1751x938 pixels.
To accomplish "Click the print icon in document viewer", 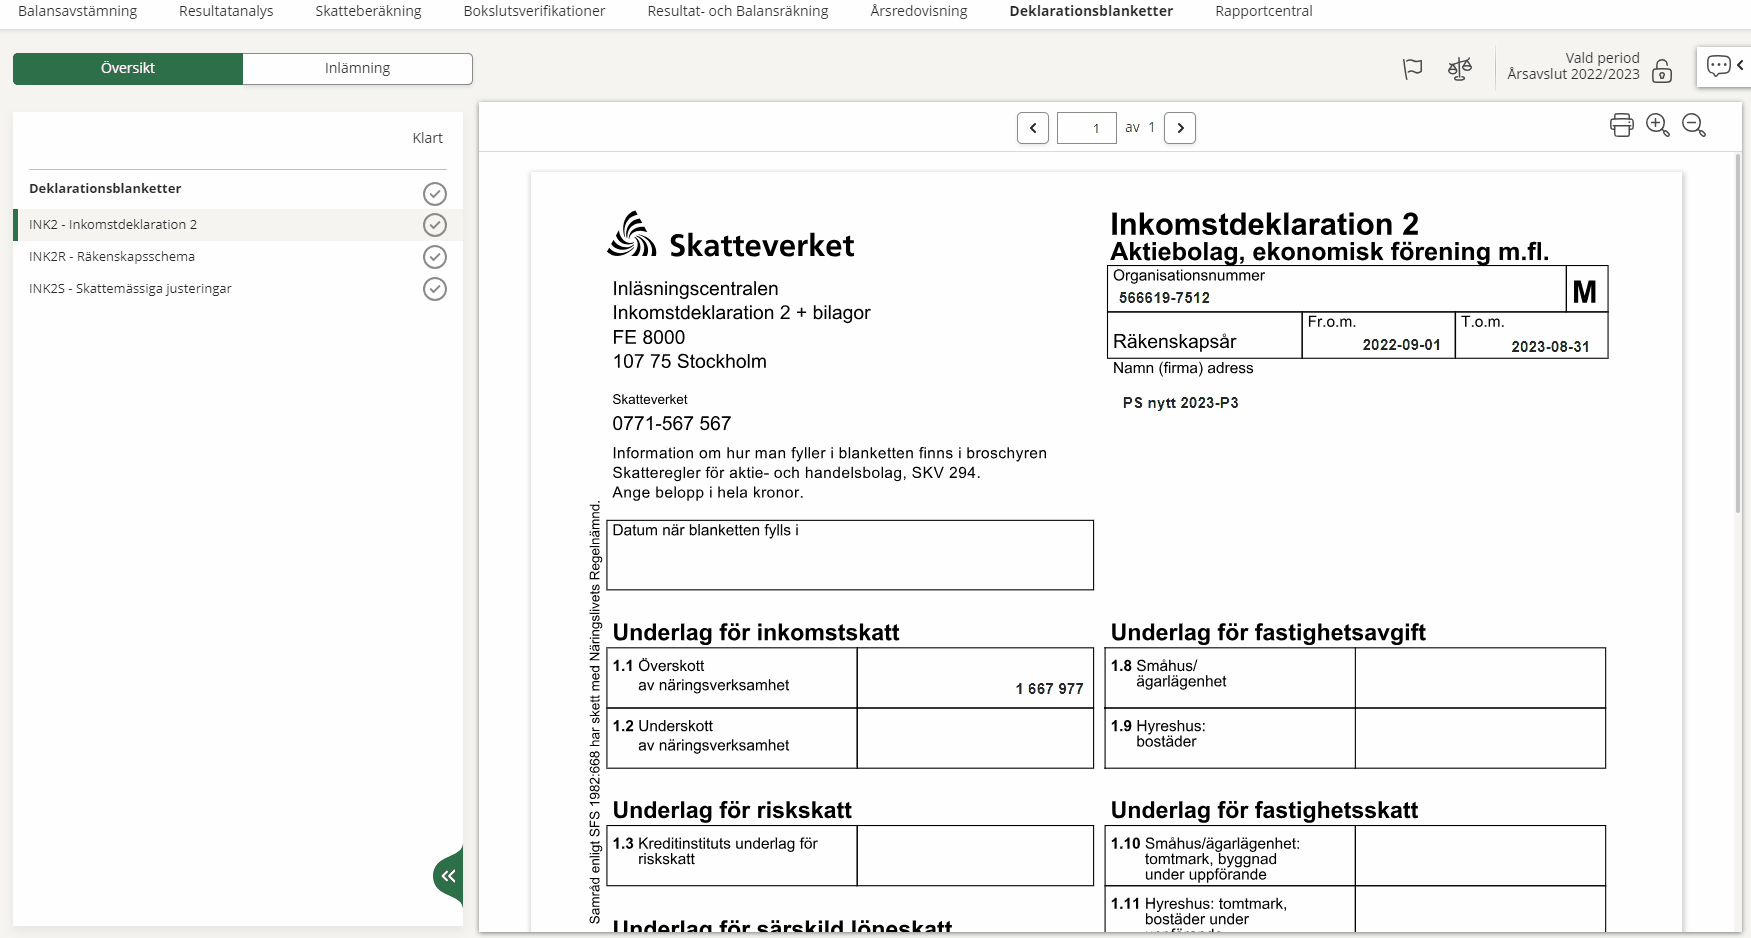I will 1621,125.
